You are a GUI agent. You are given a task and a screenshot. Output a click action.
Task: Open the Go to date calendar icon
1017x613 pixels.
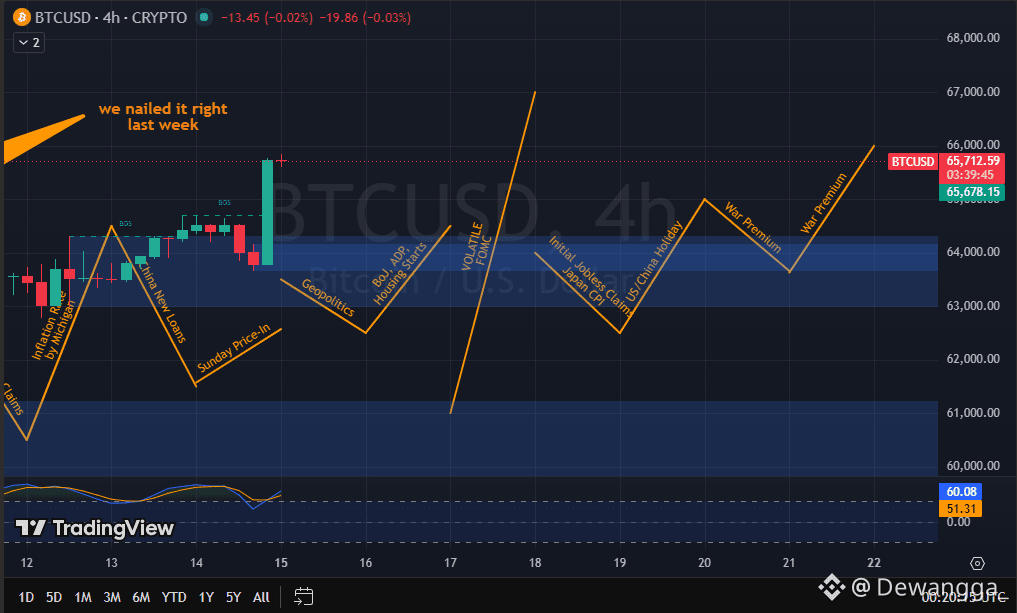point(304,596)
